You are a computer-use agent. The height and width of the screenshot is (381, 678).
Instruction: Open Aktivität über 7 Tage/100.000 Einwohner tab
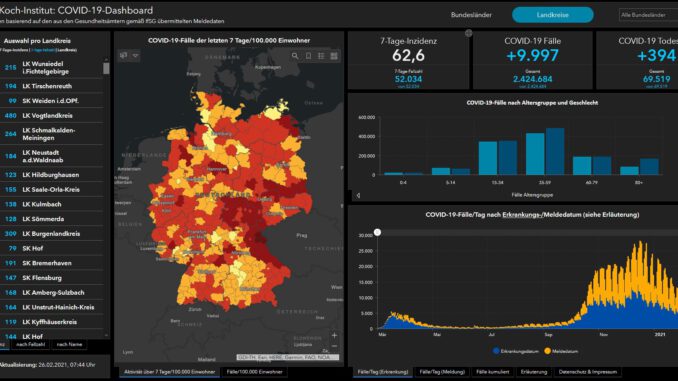(170, 372)
